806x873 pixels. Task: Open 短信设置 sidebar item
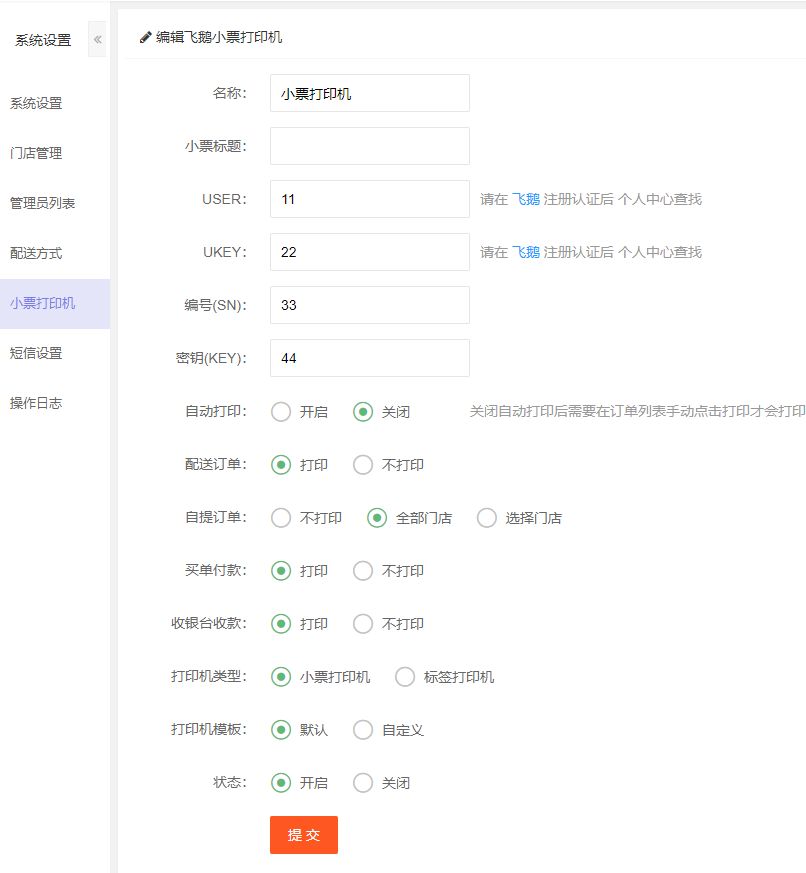(x=36, y=353)
